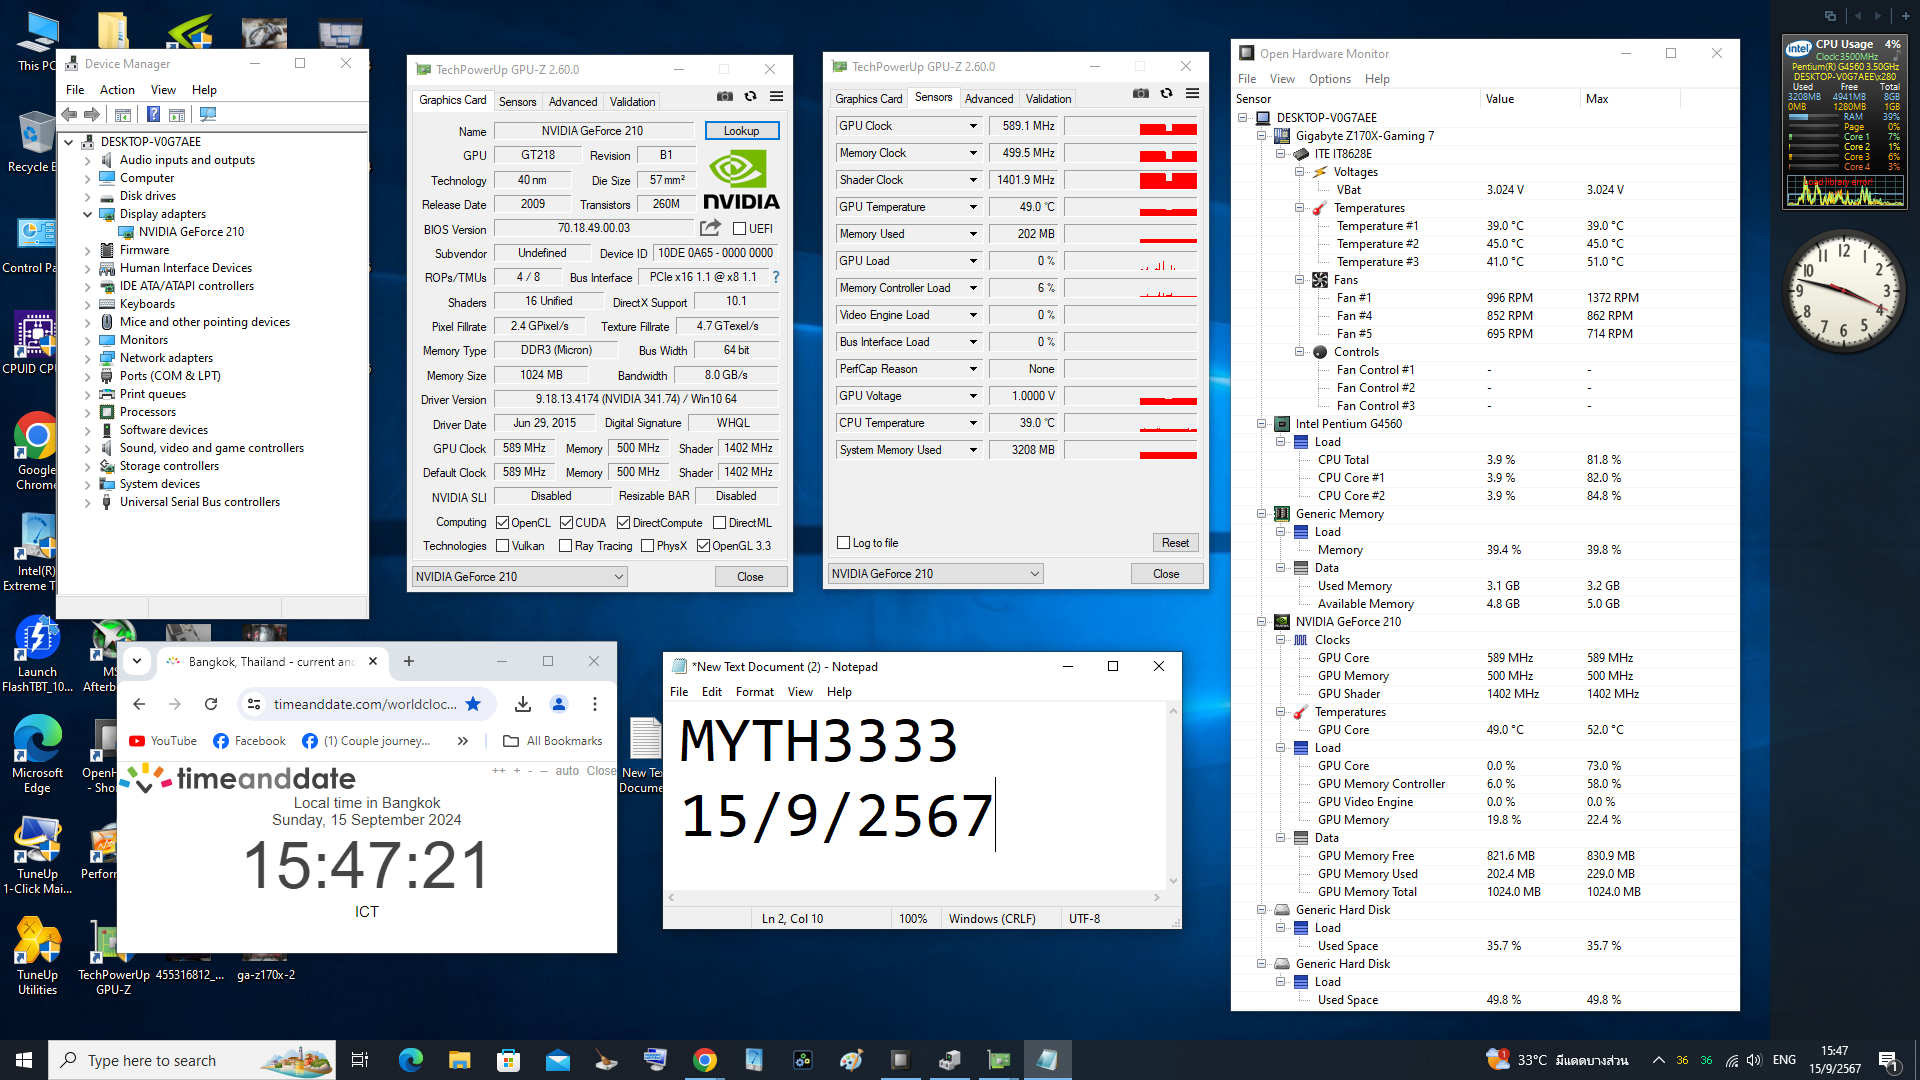Click the refresh icon in GPU-Z Graphics Card window
1920x1080 pixels.
[751, 97]
